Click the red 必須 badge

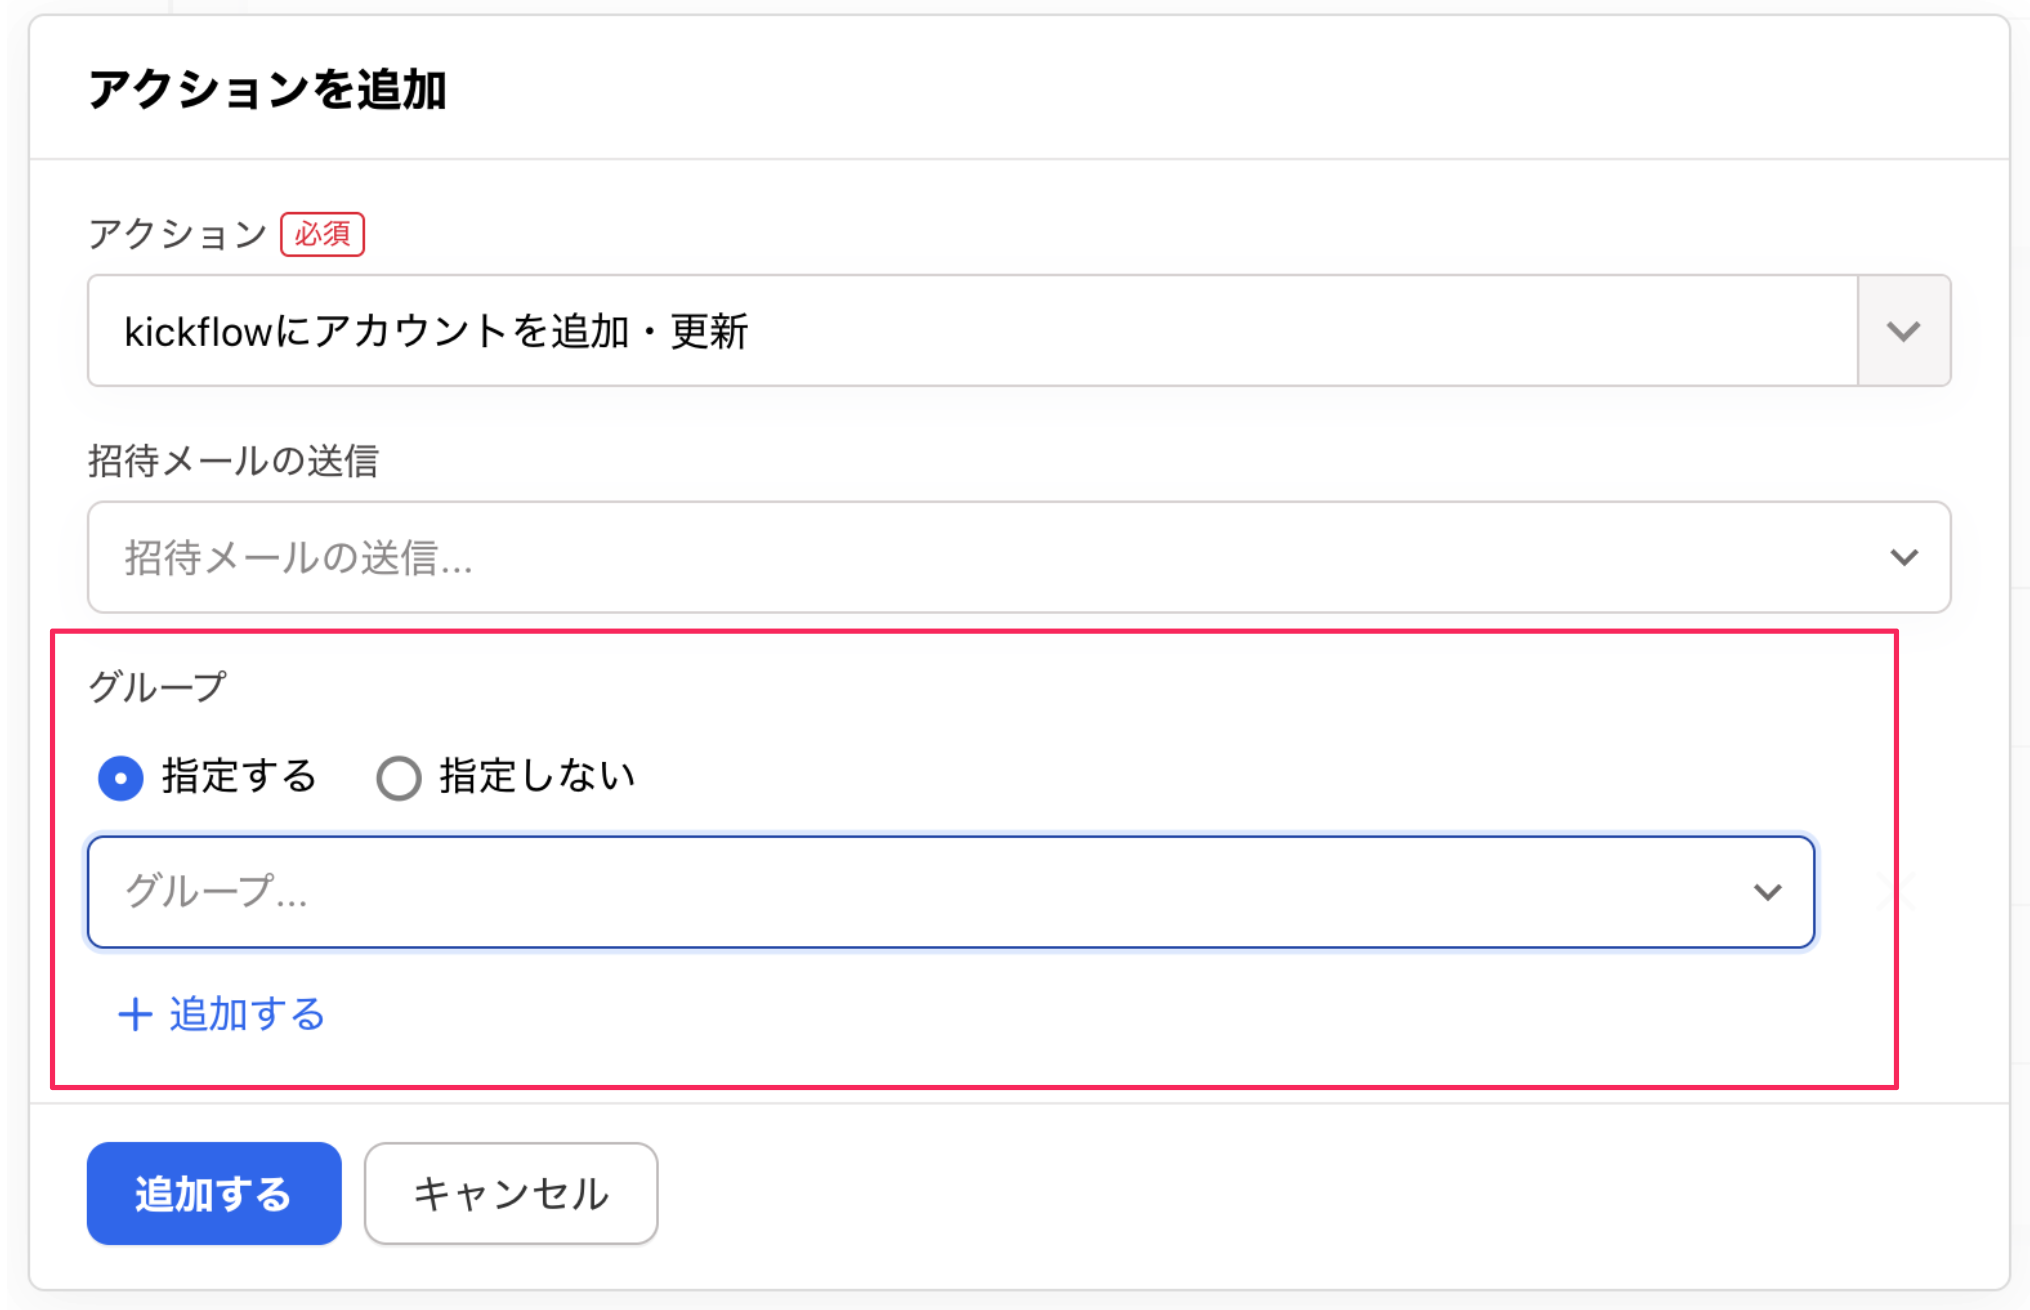point(322,234)
